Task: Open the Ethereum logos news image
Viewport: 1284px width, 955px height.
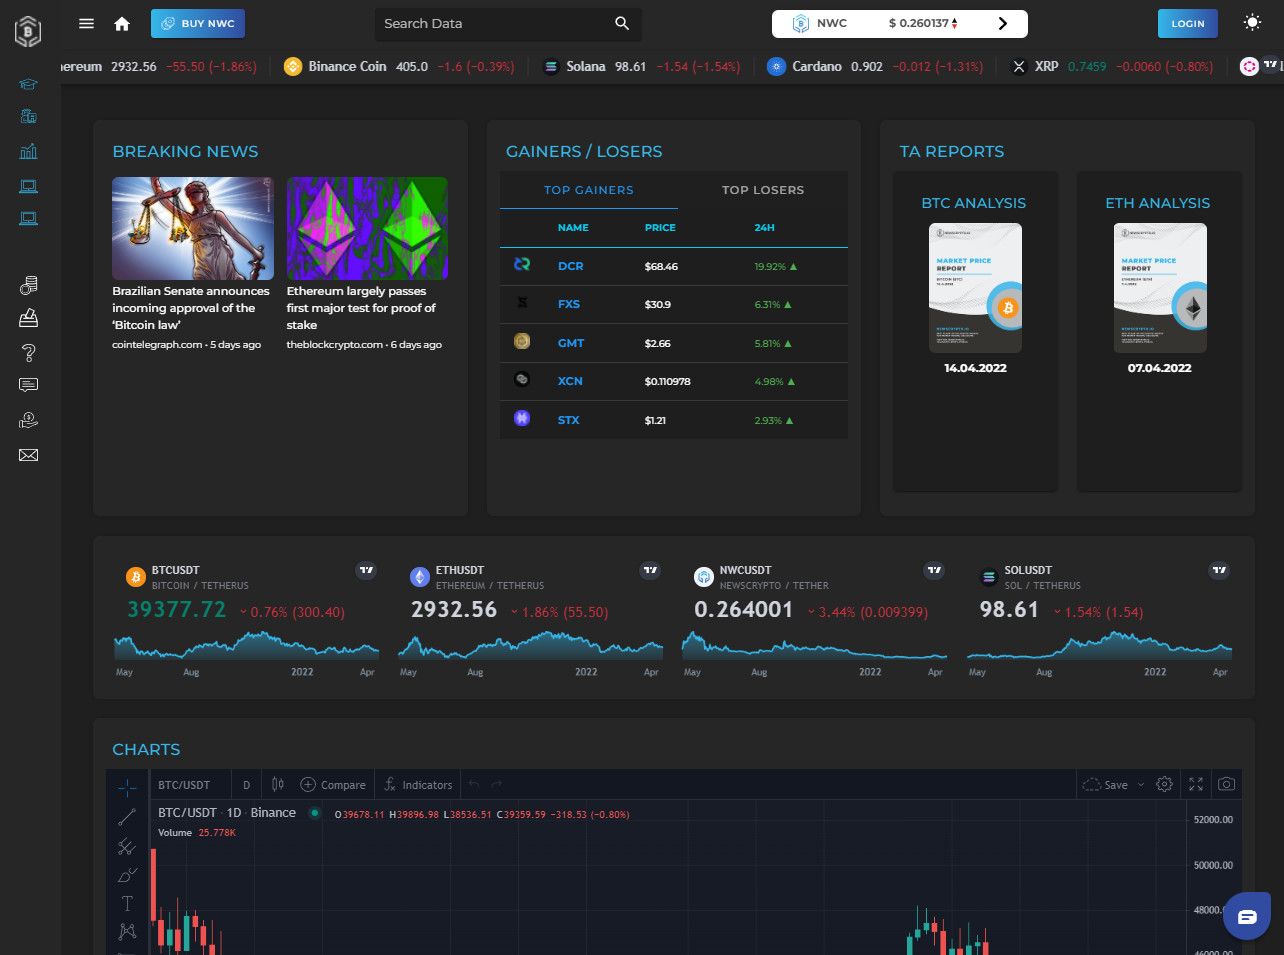Action: click(x=367, y=229)
